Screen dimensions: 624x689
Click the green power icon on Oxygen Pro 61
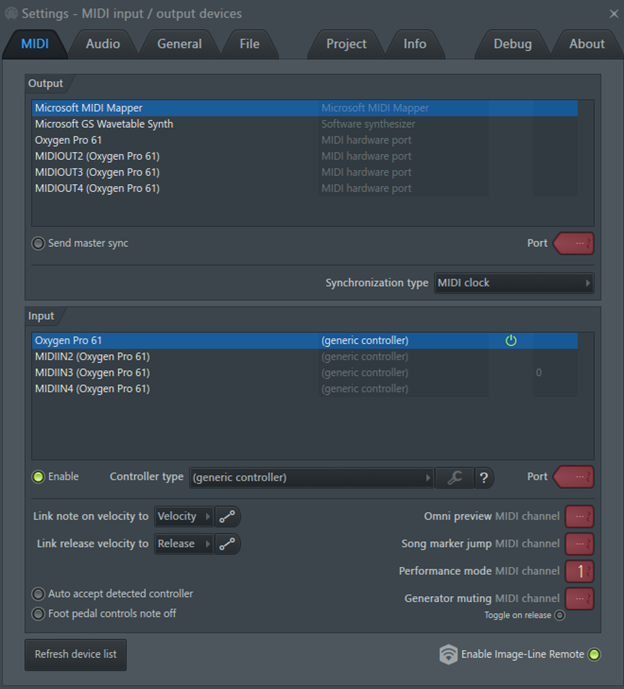pyautogui.click(x=511, y=341)
